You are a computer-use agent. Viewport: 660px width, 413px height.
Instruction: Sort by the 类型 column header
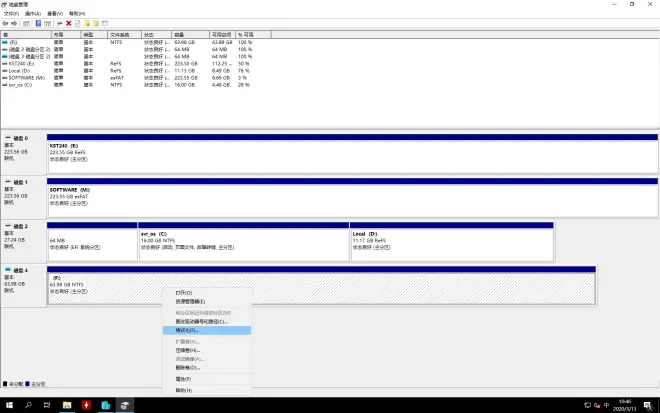pyautogui.click(x=94, y=35)
